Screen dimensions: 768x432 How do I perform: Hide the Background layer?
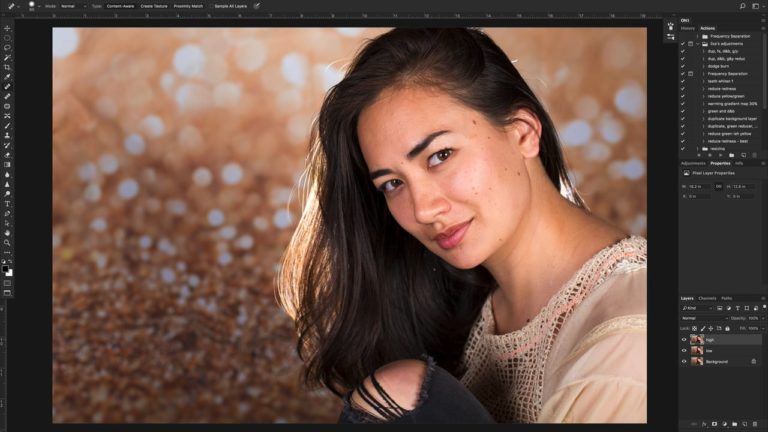pyautogui.click(x=684, y=361)
